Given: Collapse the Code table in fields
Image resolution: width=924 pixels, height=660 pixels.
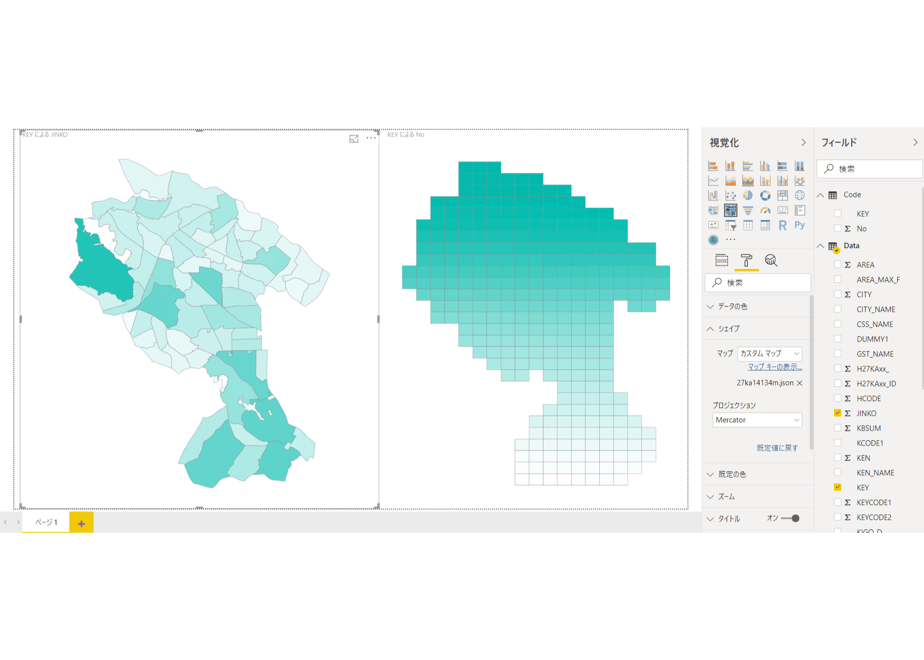Looking at the screenshot, I should coord(820,195).
